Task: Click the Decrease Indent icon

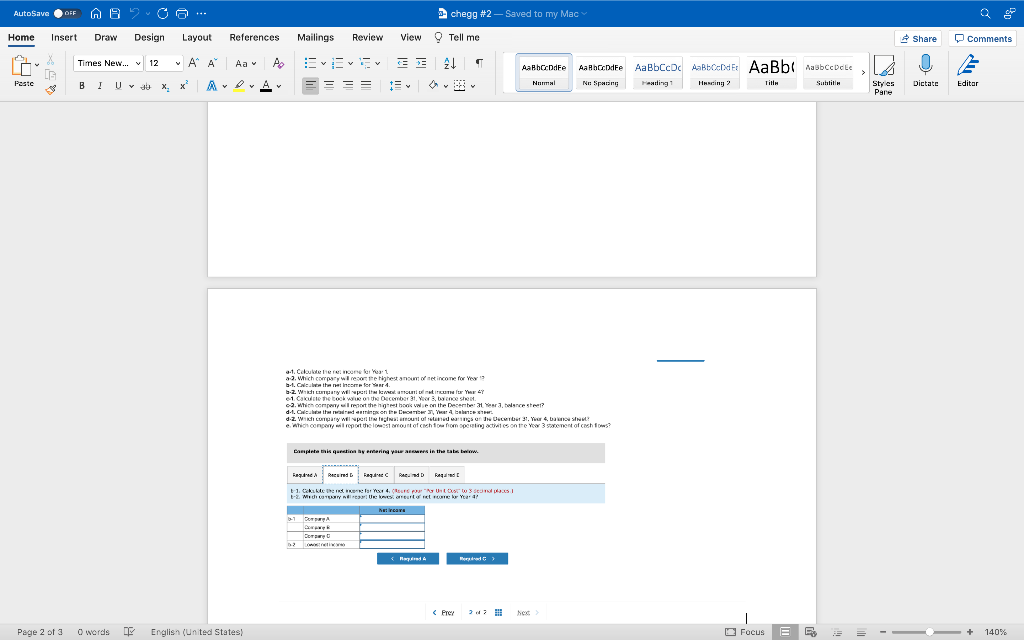Action: [x=402, y=63]
